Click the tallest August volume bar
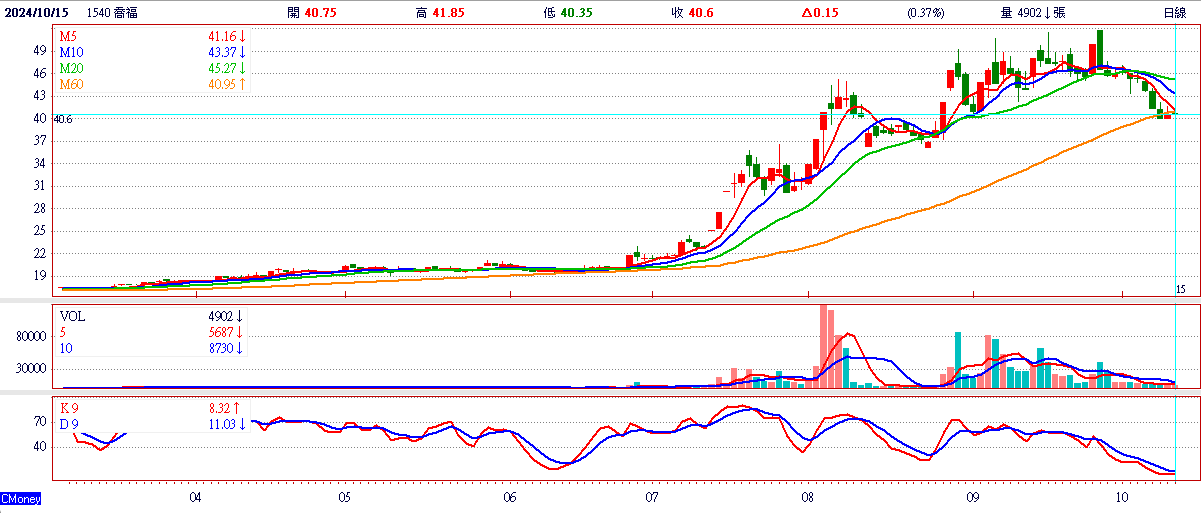This screenshot has width=1201, height=513. pos(825,346)
